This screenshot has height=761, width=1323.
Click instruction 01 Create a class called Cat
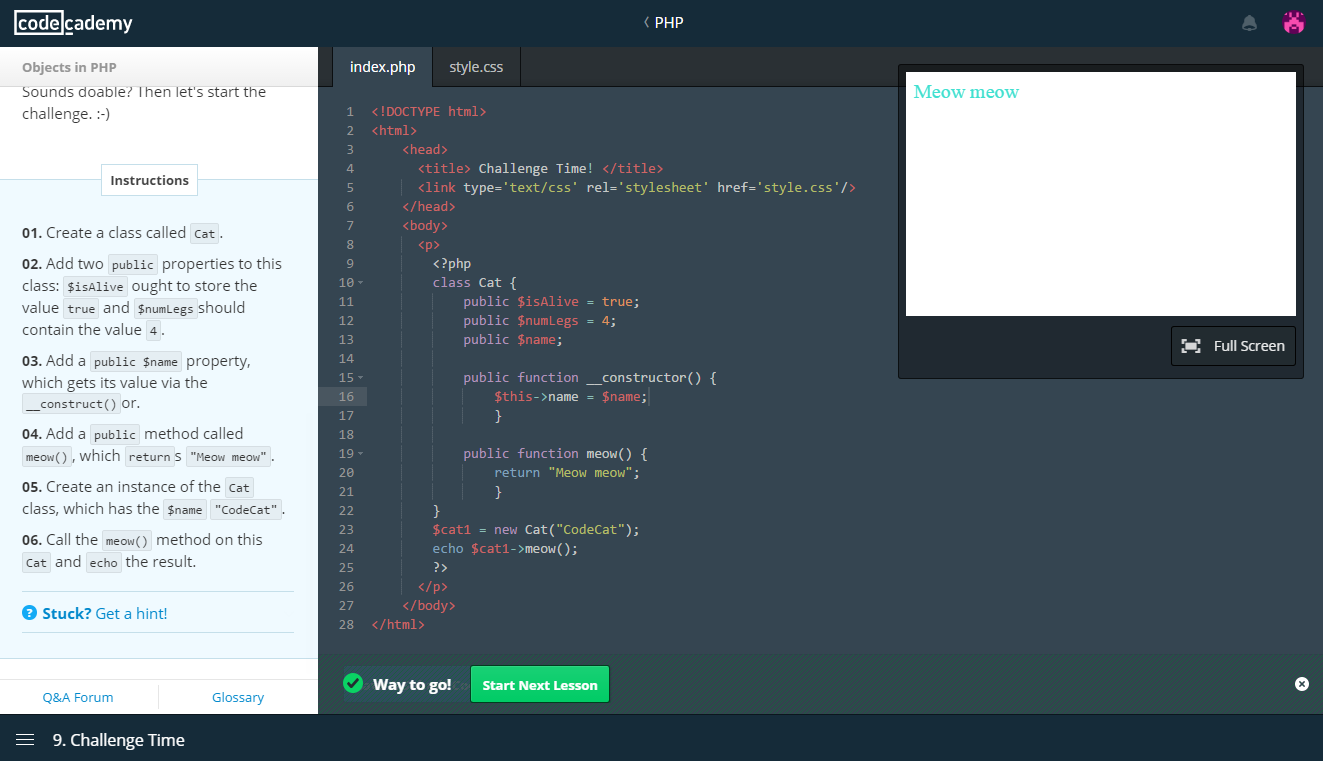[123, 233]
